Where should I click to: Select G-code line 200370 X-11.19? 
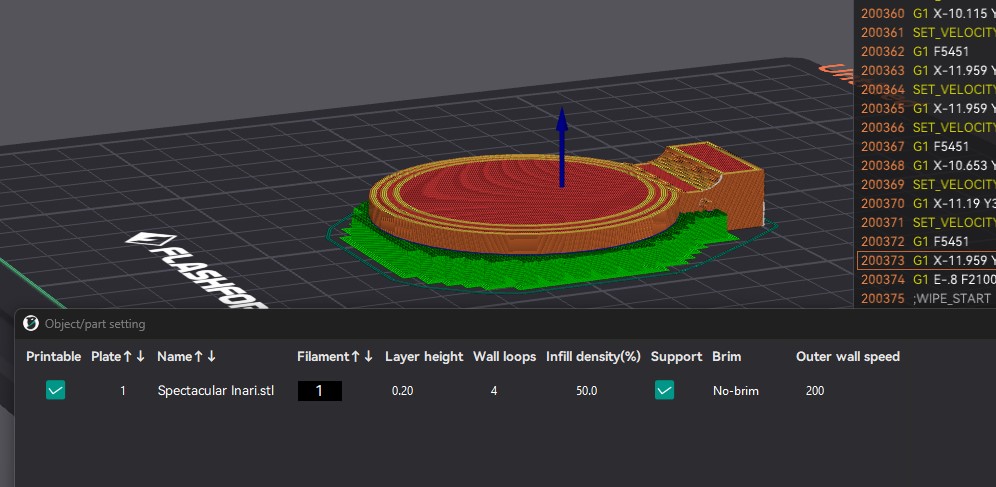(927, 204)
